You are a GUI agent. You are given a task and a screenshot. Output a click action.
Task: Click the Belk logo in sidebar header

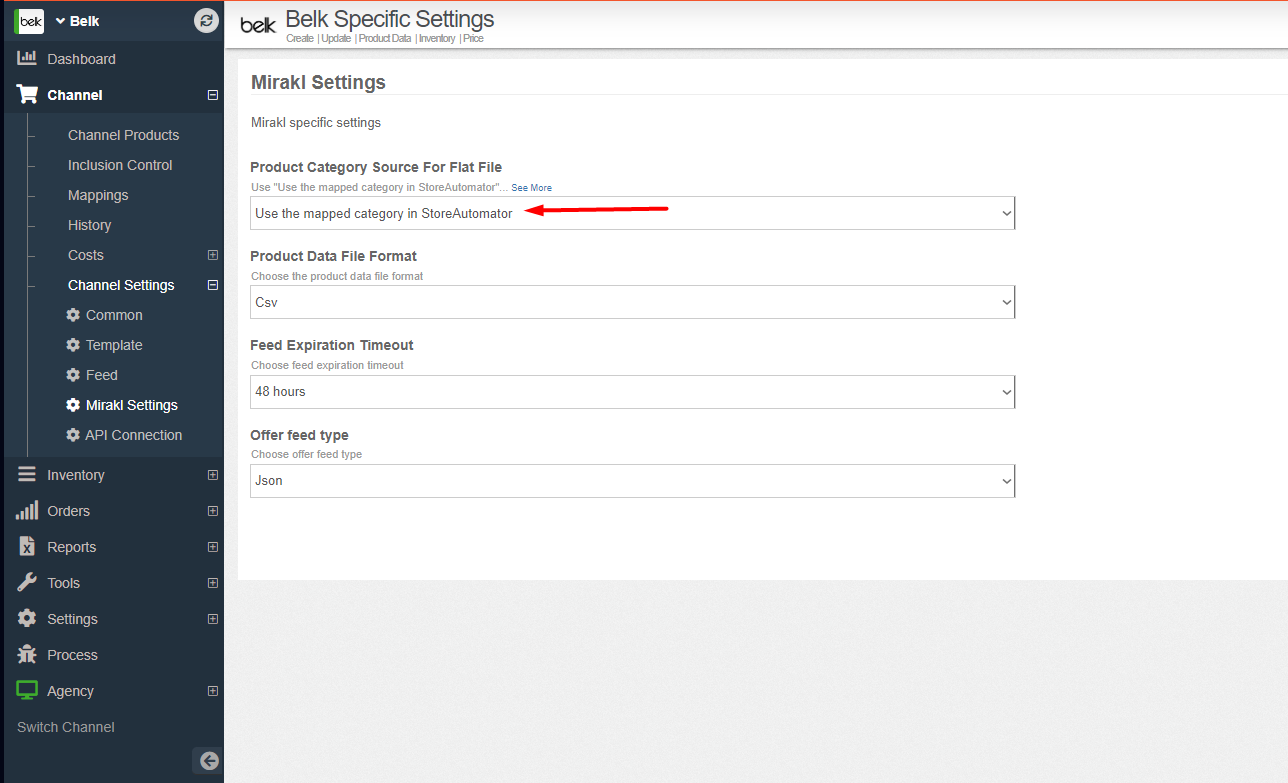click(x=30, y=21)
